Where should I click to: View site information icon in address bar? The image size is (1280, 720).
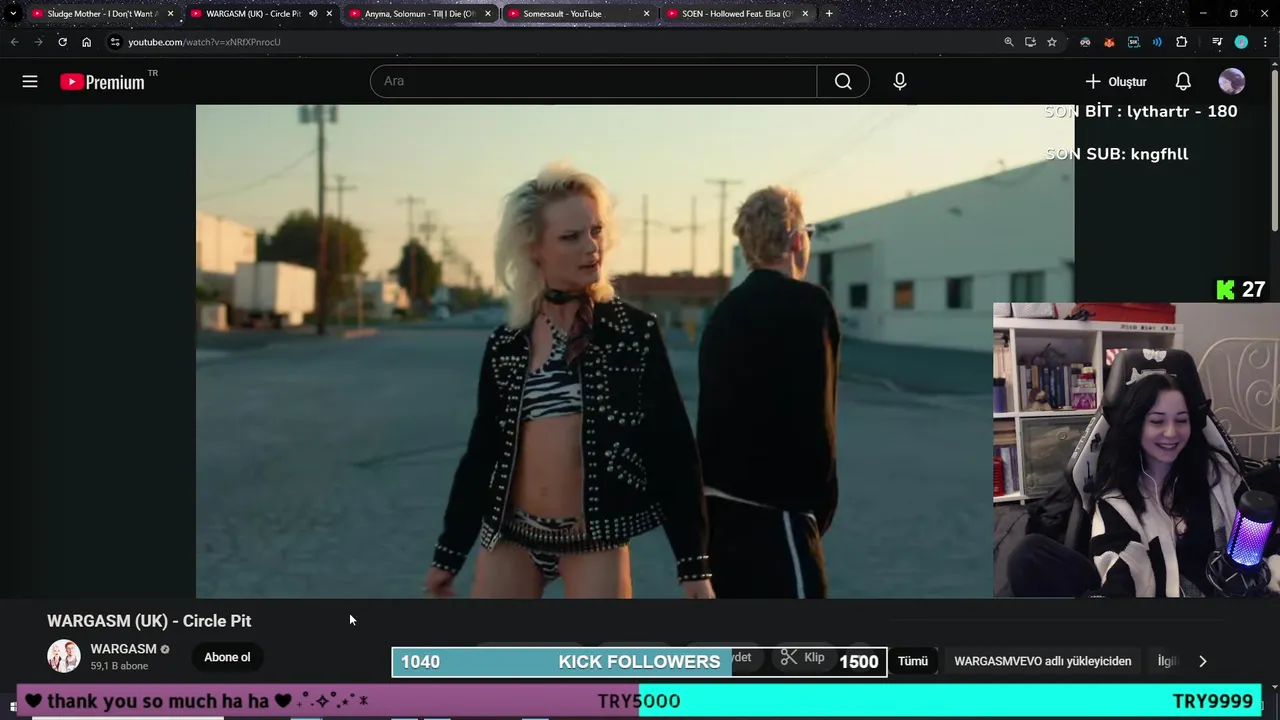click(x=115, y=42)
